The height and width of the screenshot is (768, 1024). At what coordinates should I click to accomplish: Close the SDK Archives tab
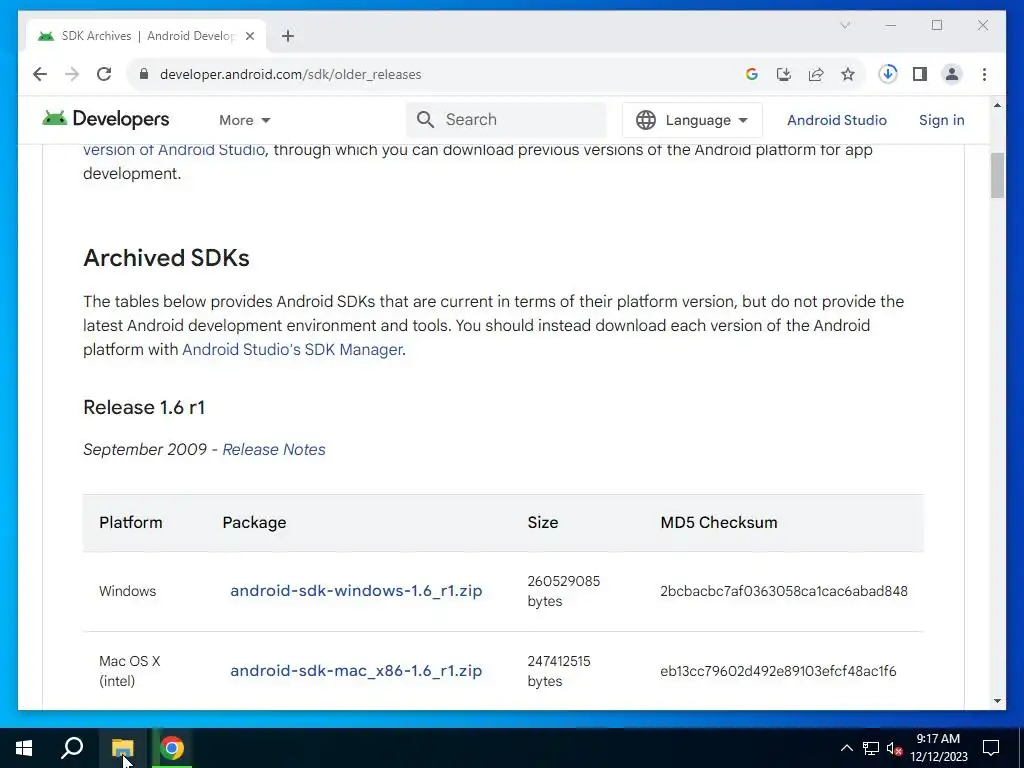click(249, 36)
